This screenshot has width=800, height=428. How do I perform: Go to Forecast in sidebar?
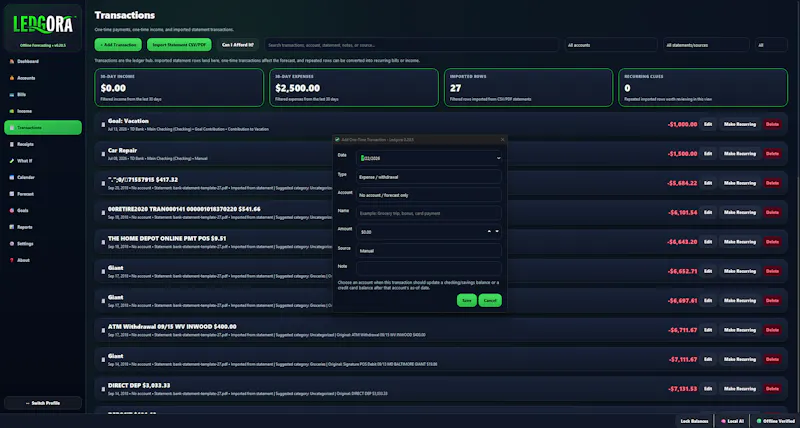pos(43,194)
